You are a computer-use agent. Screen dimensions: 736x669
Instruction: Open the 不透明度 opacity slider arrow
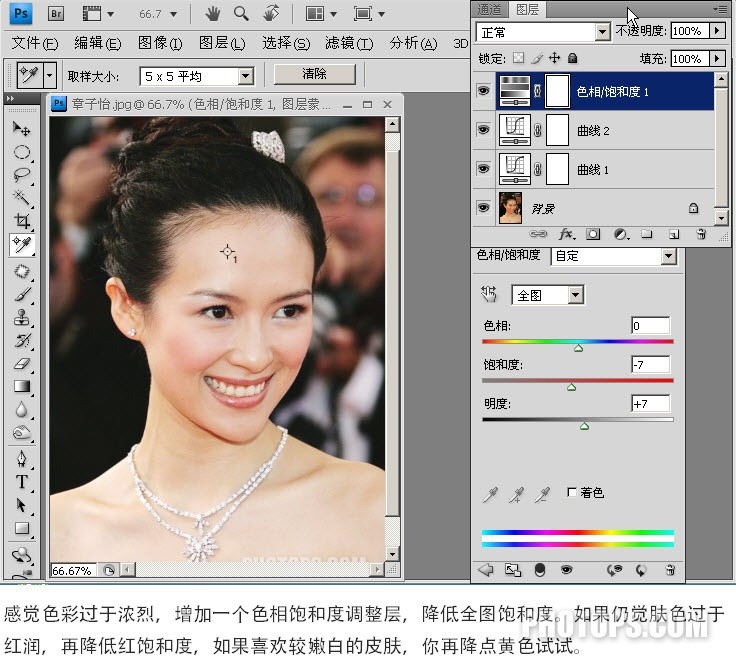point(717,31)
